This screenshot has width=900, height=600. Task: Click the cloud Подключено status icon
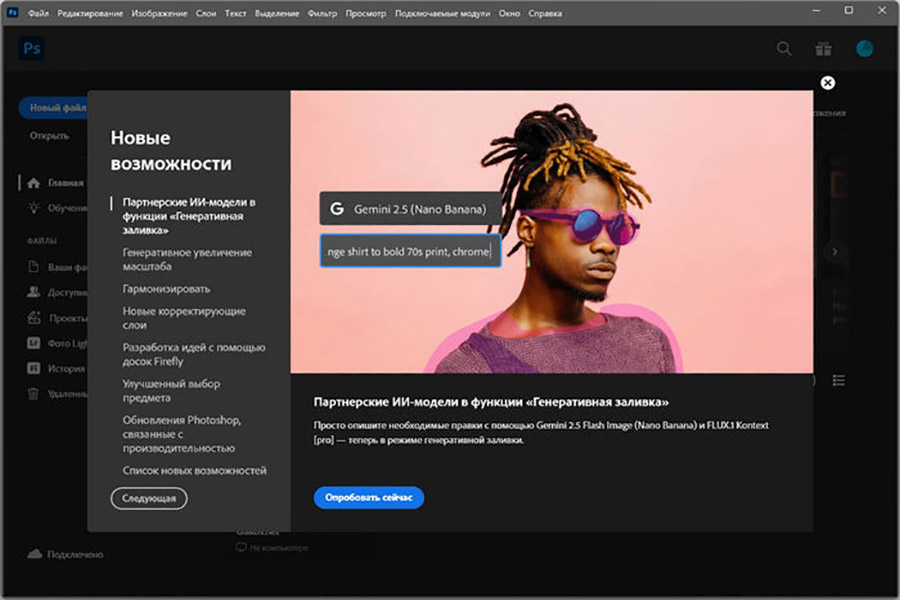pos(34,554)
